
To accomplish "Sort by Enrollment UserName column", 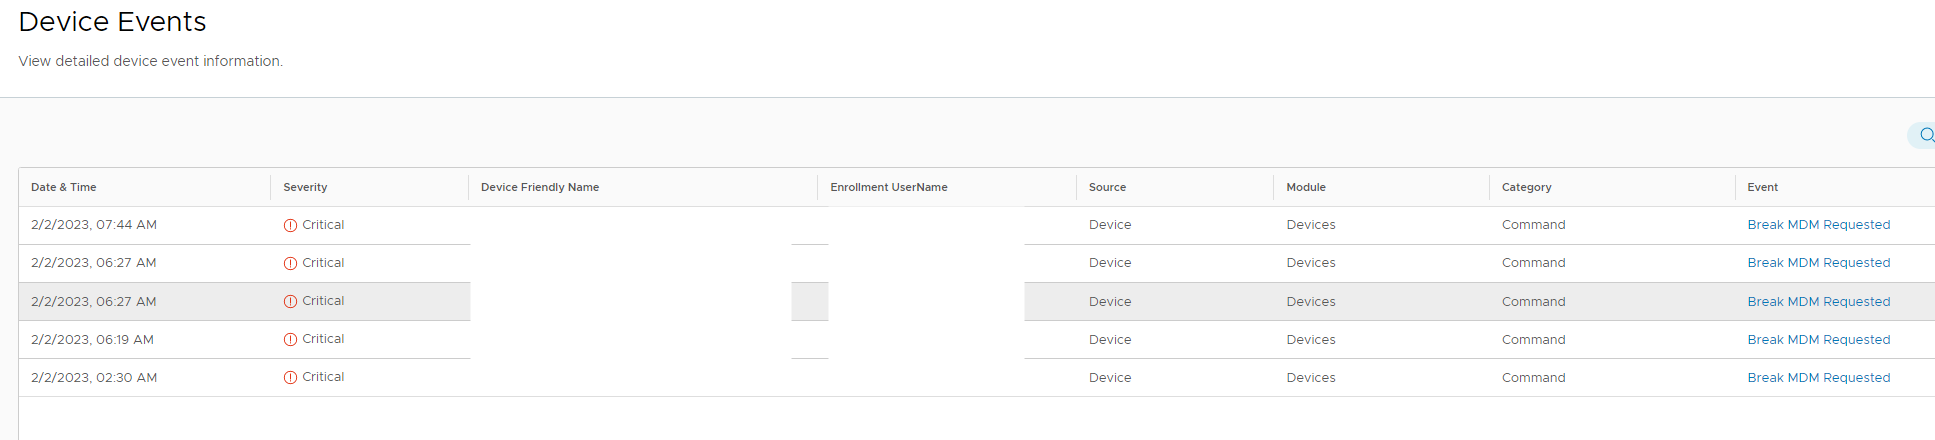I will (888, 187).
